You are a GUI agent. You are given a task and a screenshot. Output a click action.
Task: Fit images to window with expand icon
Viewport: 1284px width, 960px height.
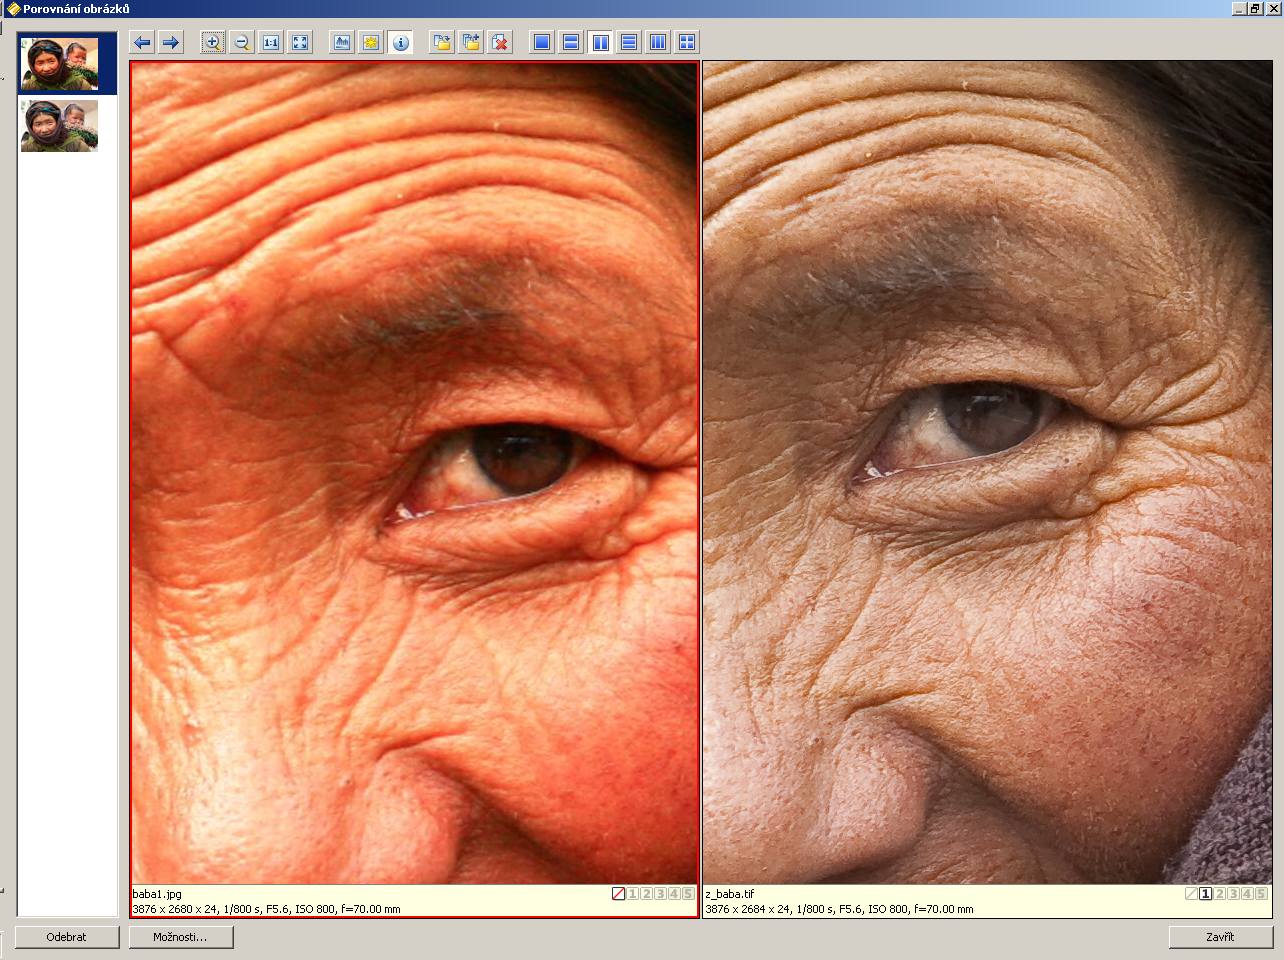[x=300, y=42]
